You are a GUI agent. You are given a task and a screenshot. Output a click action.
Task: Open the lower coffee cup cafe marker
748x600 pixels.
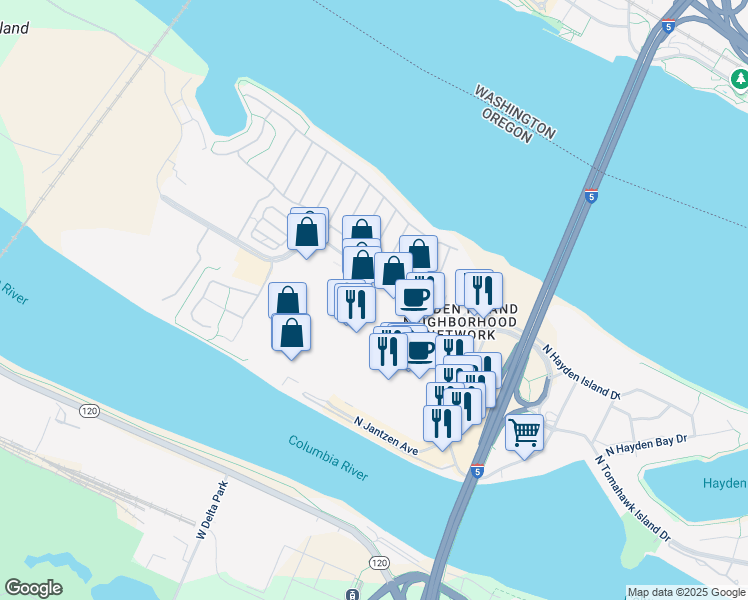[420, 352]
